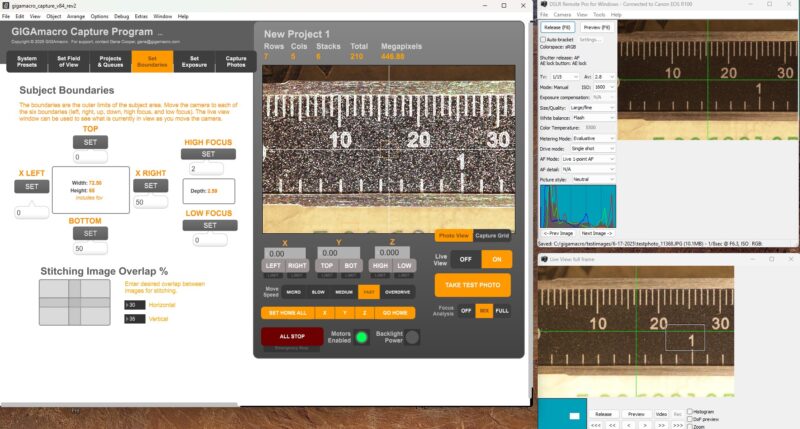
Task: Switch to the Capture Grid view
Action: pos(492,236)
